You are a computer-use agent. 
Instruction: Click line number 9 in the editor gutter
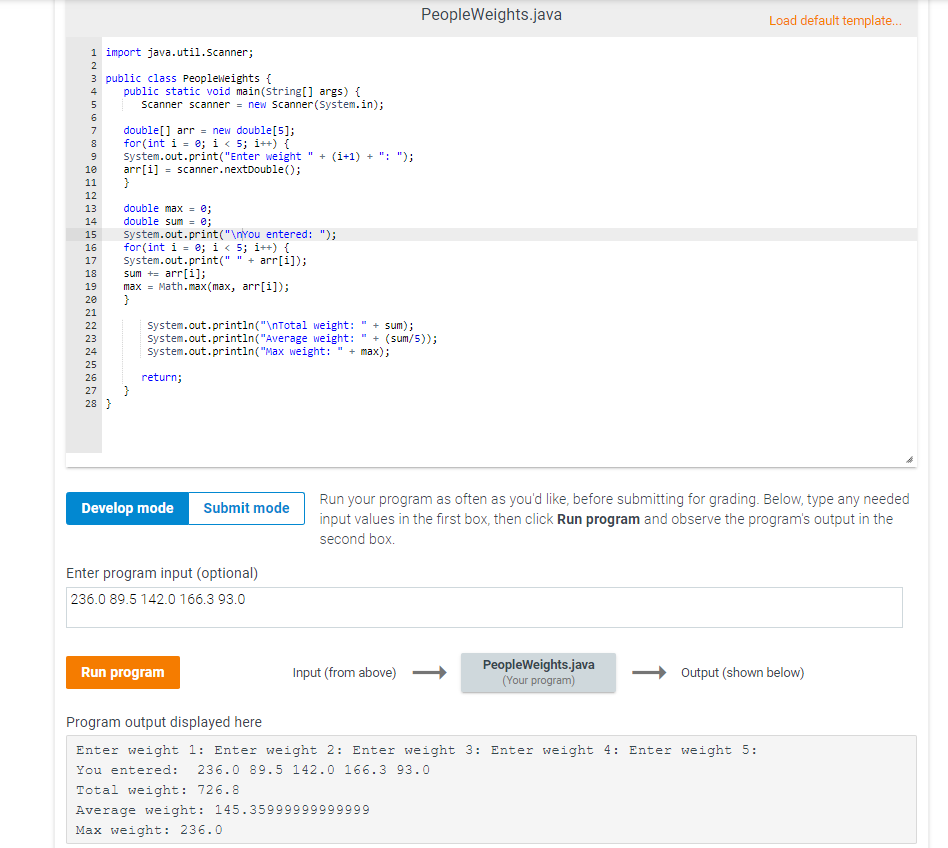[x=93, y=156]
